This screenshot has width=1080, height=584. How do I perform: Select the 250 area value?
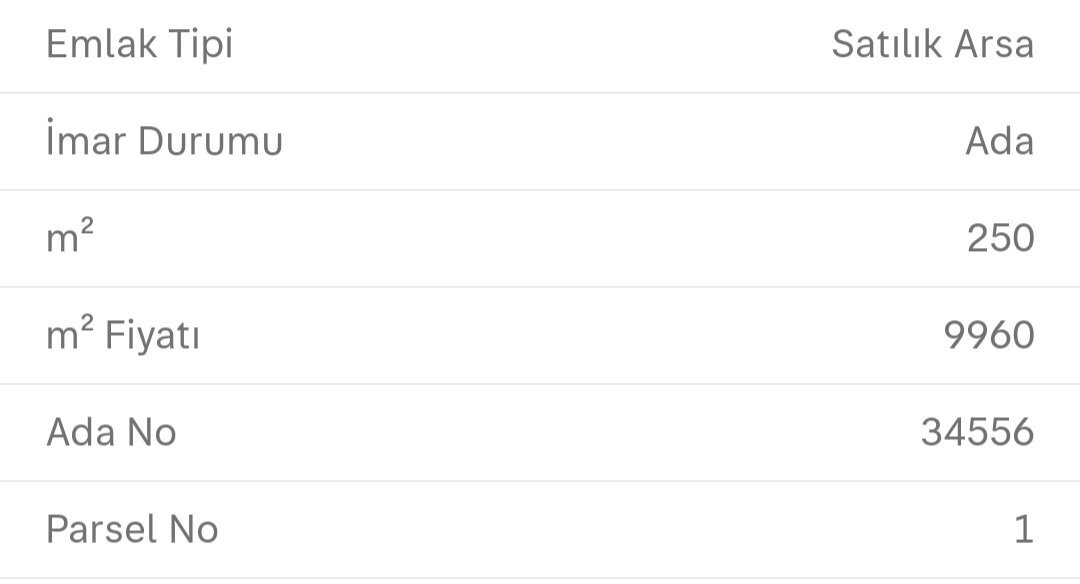pos(1000,239)
